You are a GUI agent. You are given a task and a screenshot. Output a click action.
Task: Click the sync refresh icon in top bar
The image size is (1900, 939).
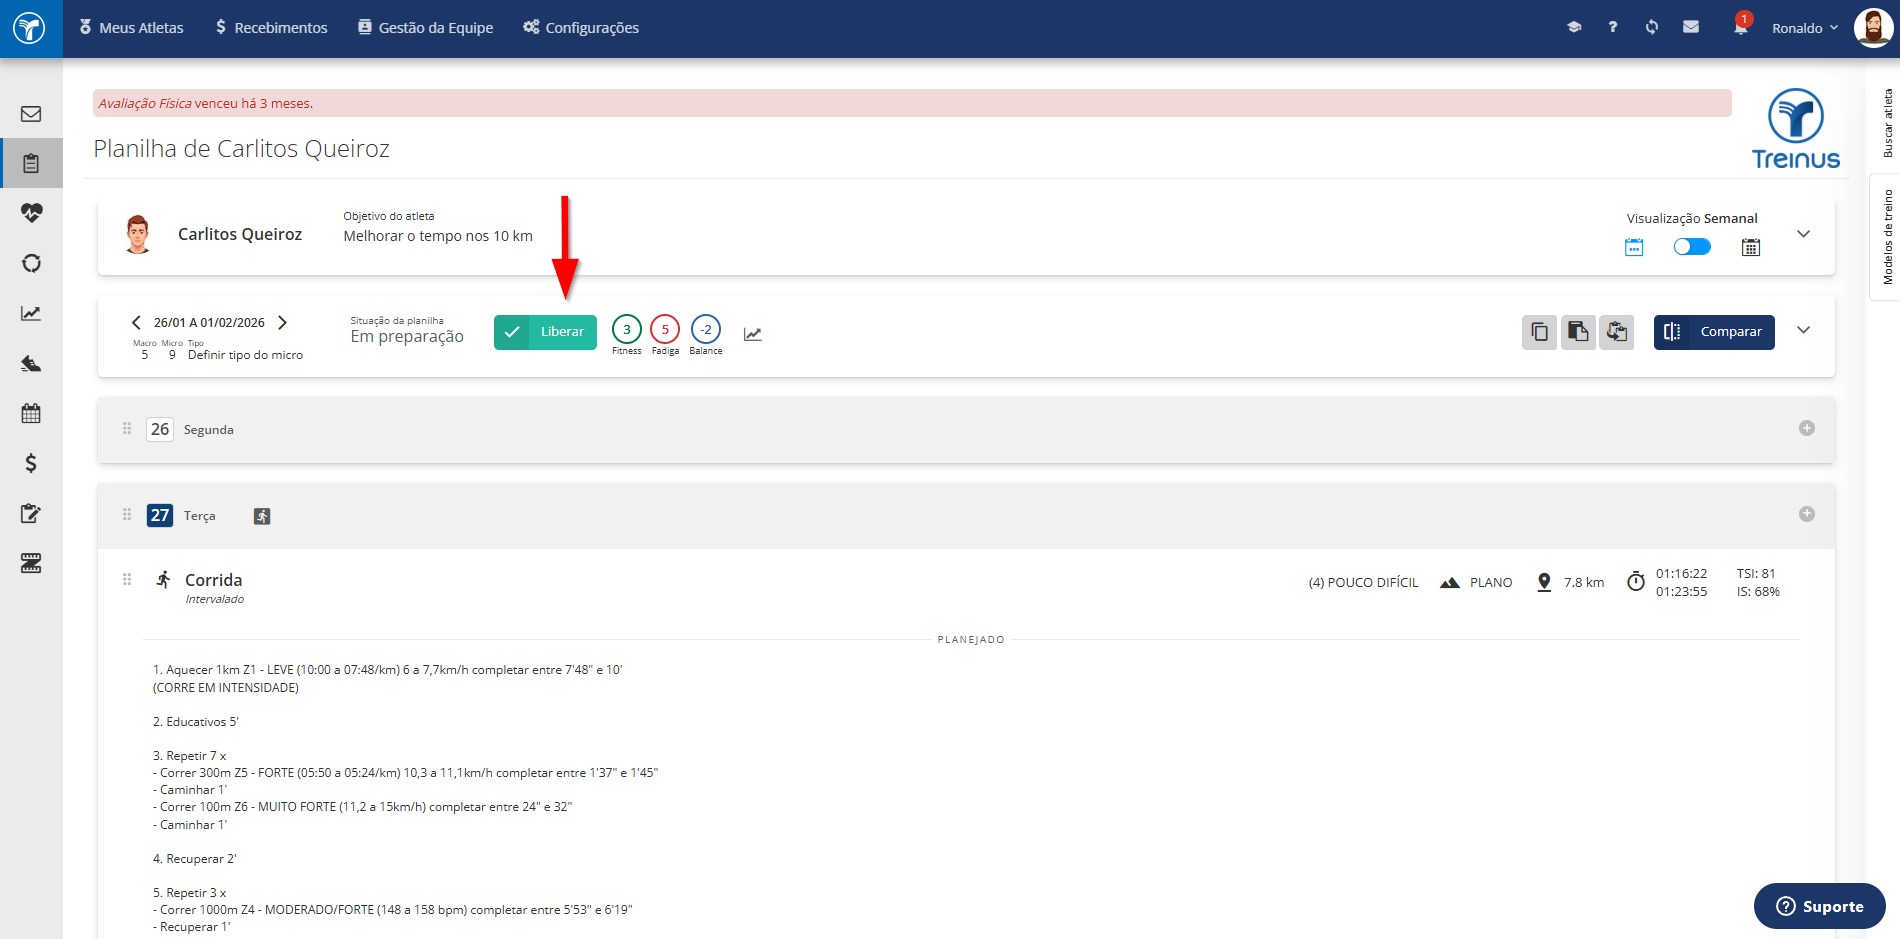coord(1651,27)
